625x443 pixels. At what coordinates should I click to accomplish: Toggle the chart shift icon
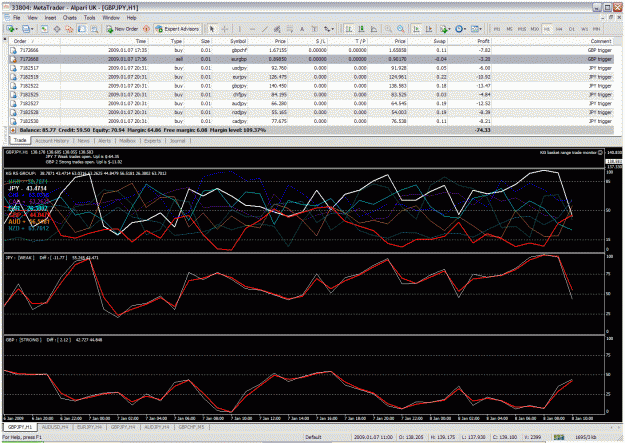(429, 29)
